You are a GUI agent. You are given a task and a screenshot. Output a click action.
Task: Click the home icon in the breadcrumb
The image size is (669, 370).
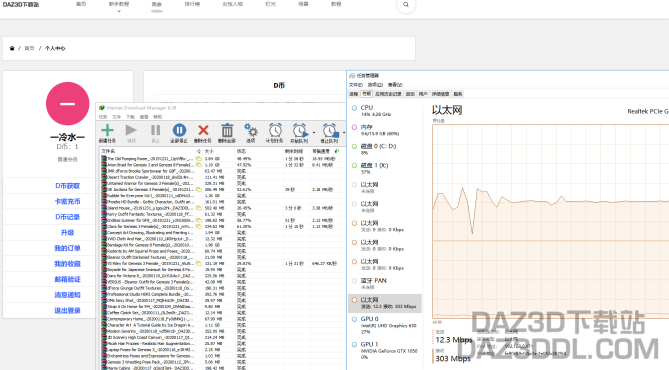click(12, 48)
